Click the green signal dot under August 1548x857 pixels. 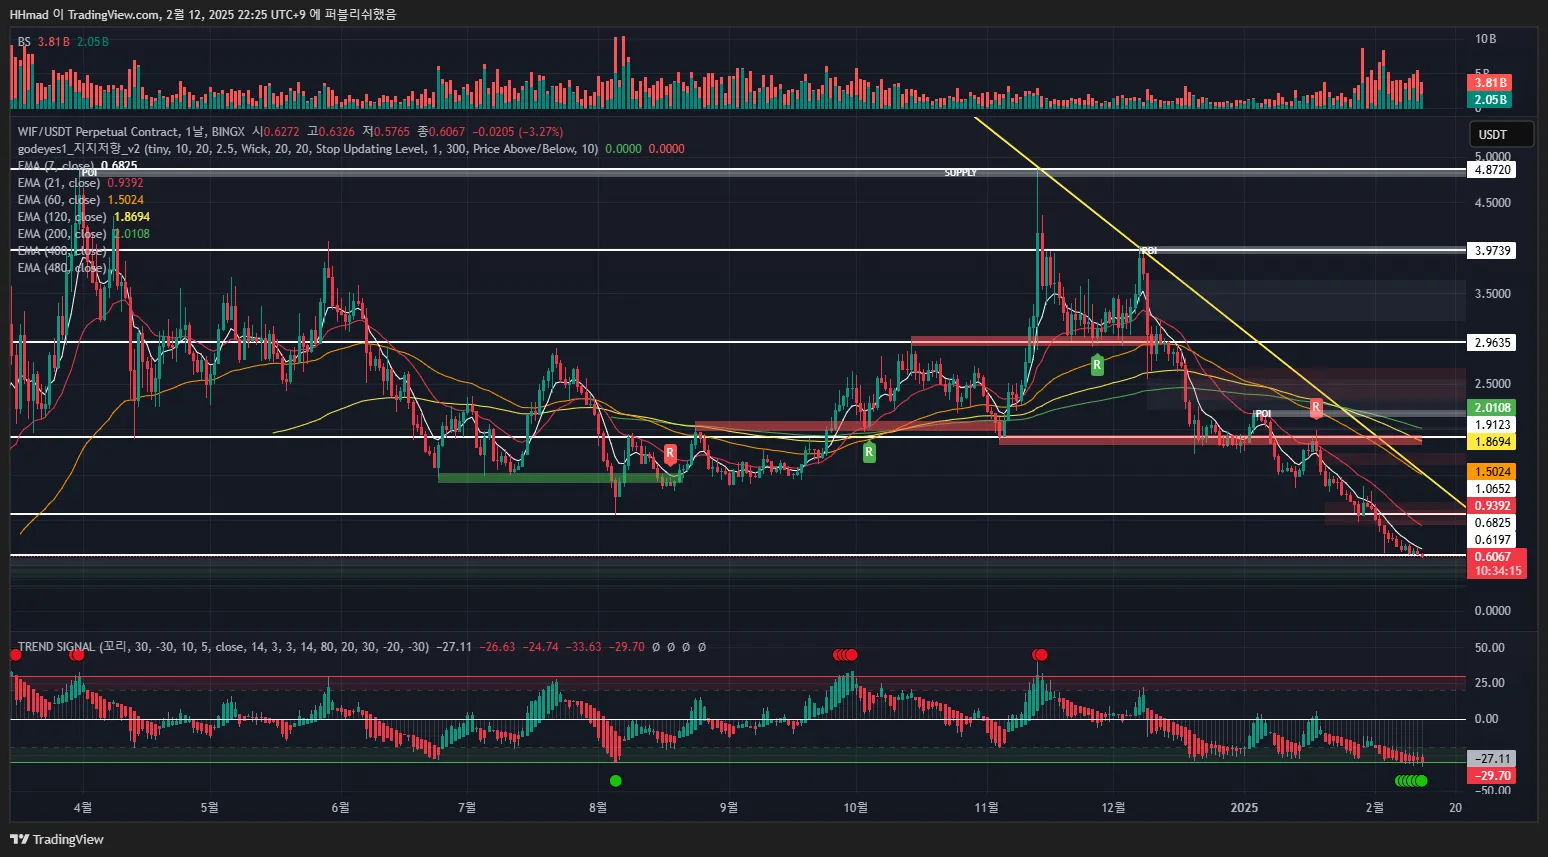616,780
